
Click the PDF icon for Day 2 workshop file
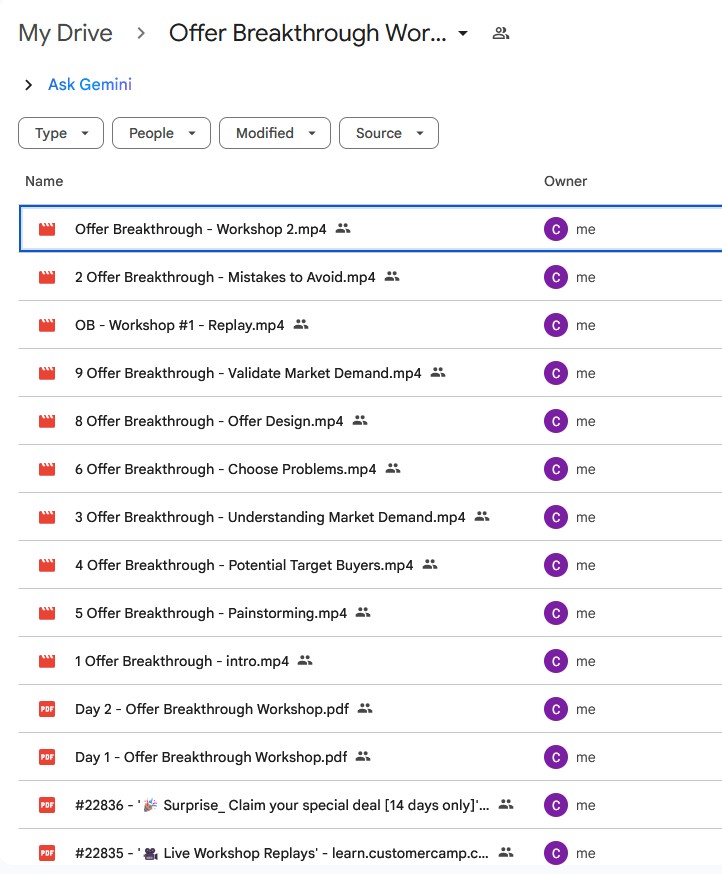click(46, 709)
